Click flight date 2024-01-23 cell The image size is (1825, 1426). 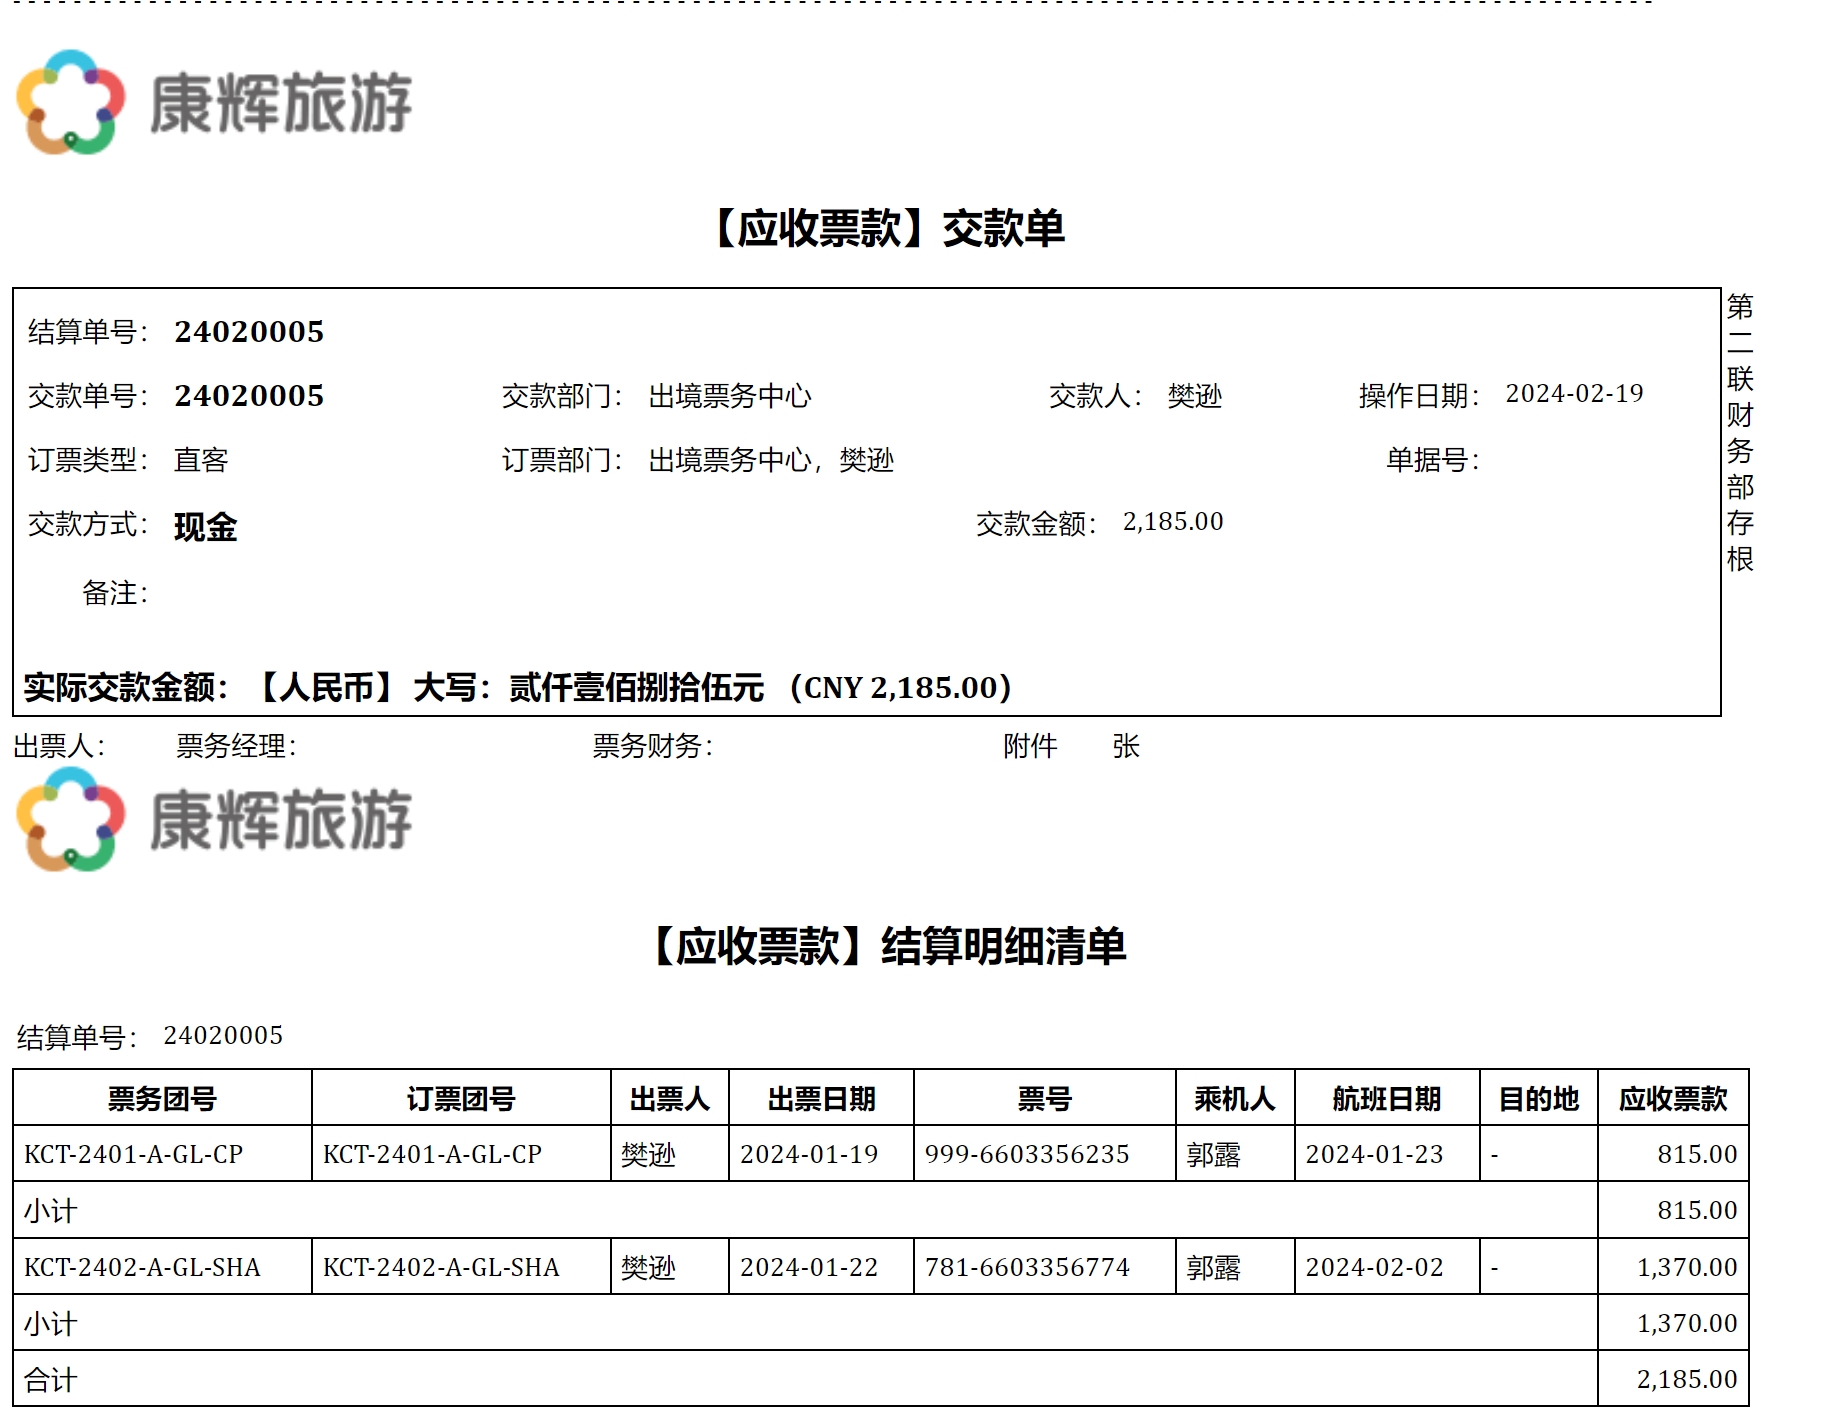[1374, 1154]
